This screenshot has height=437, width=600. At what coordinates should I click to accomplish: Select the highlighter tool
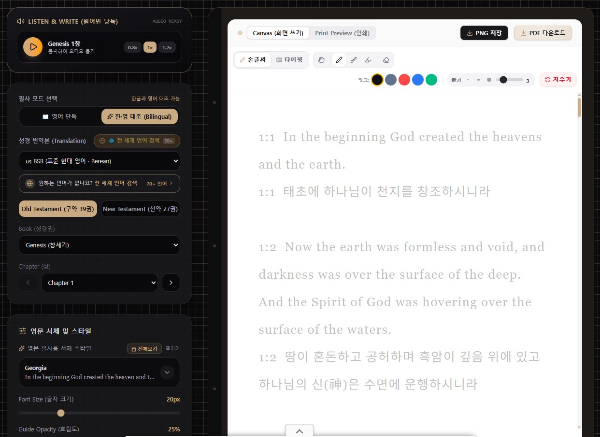[368, 60]
